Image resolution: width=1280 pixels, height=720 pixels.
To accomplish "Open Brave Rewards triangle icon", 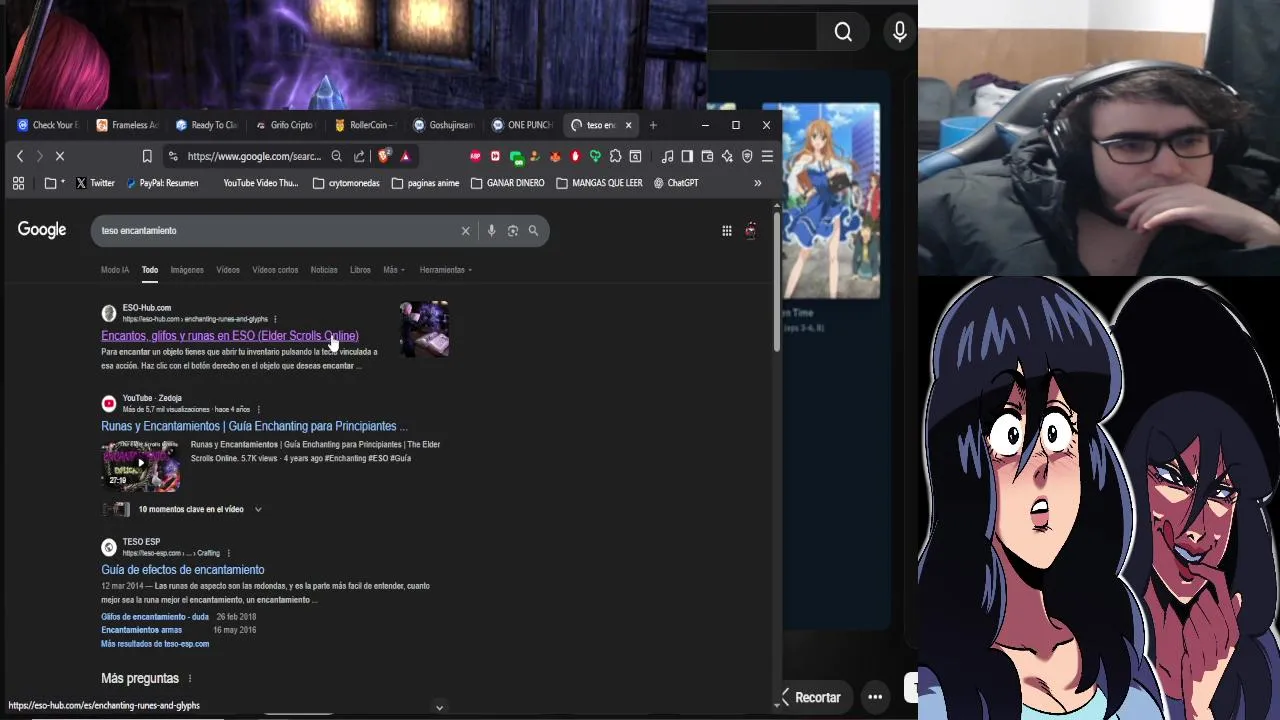I will (405, 156).
